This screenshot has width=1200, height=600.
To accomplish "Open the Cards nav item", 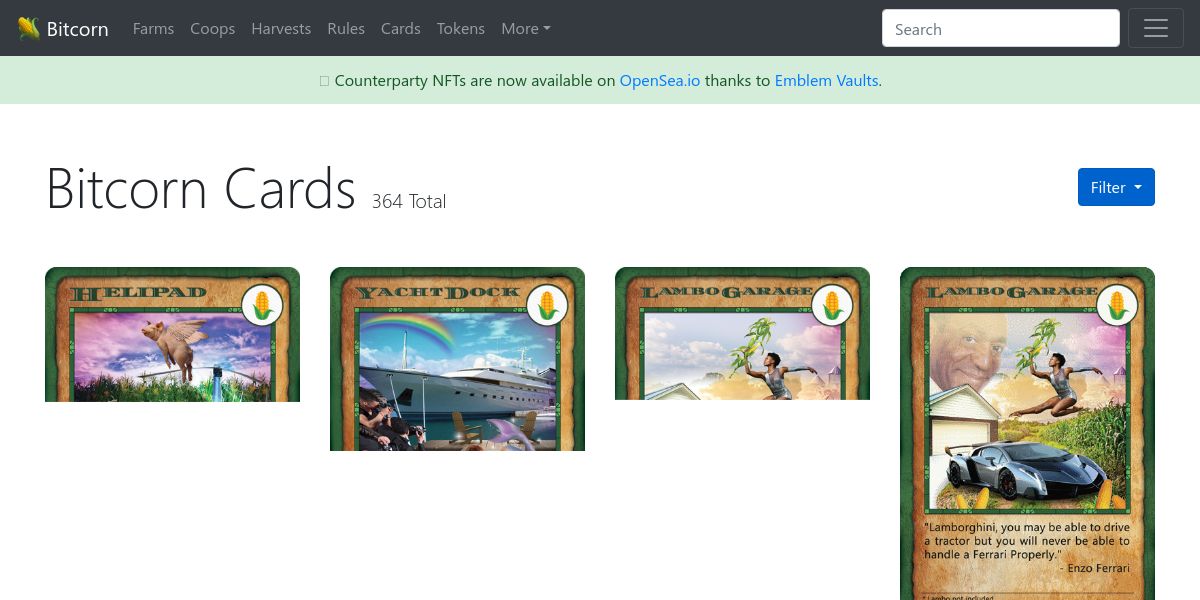I will coord(400,29).
